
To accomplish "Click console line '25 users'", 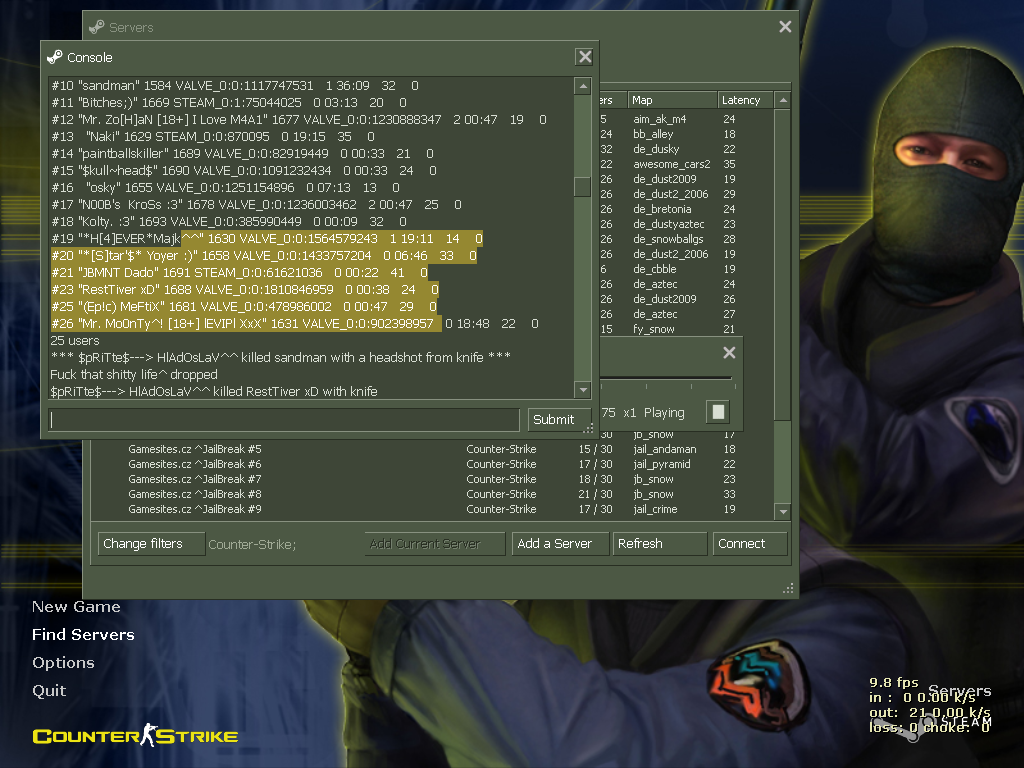I will click(75, 340).
